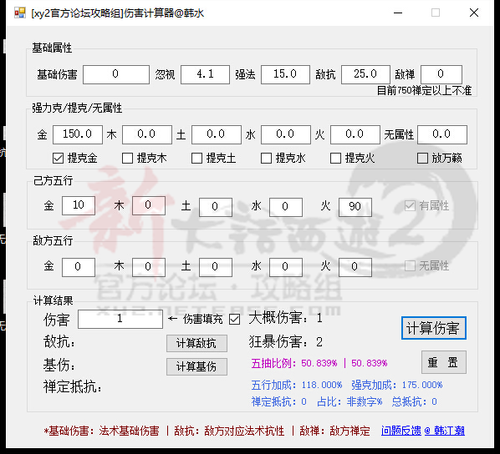Screen dimensions: 500x454
Task: Click the 伤害 result input field
Action: [x=120, y=319]
